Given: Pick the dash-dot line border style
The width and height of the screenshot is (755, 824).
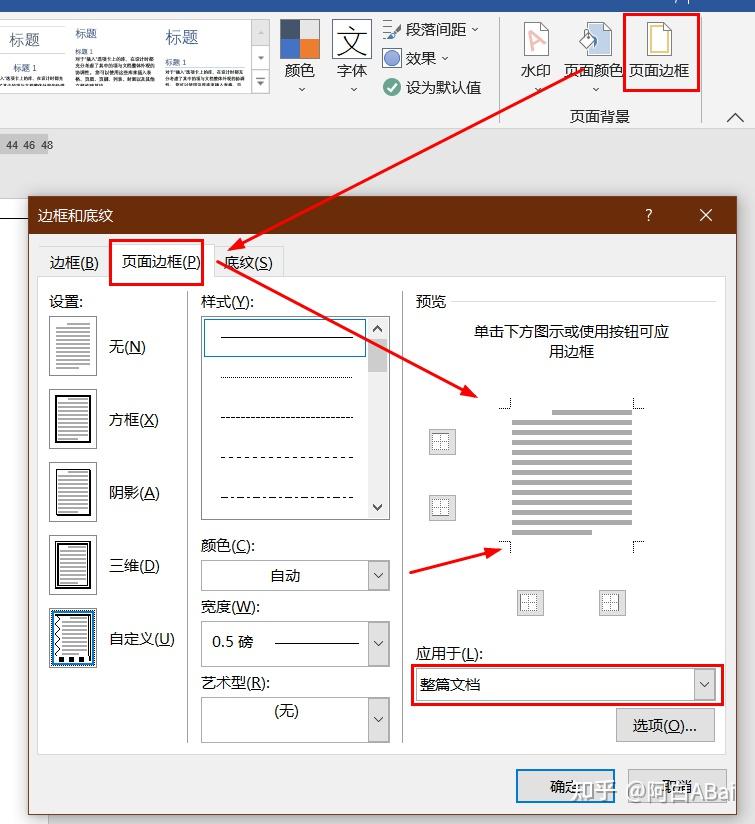Looking at the screenshot, I should 285,497.
